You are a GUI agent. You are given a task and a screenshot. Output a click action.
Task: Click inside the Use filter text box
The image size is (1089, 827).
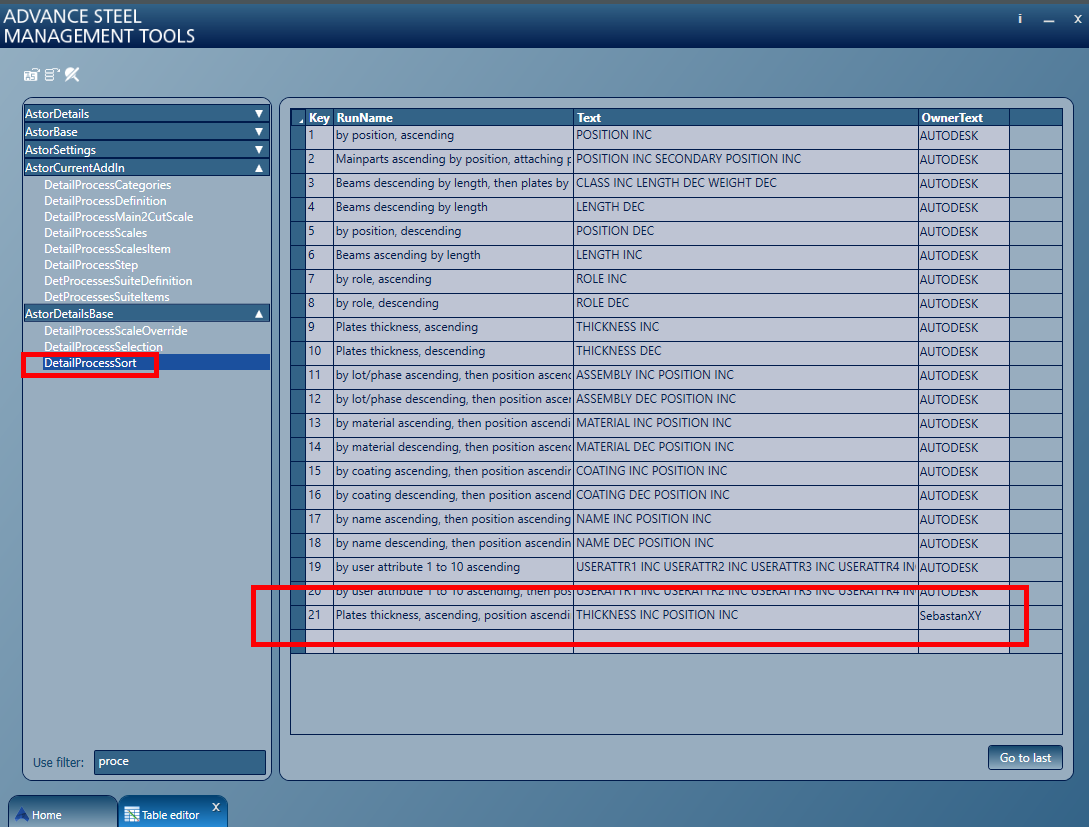(179, 762)
